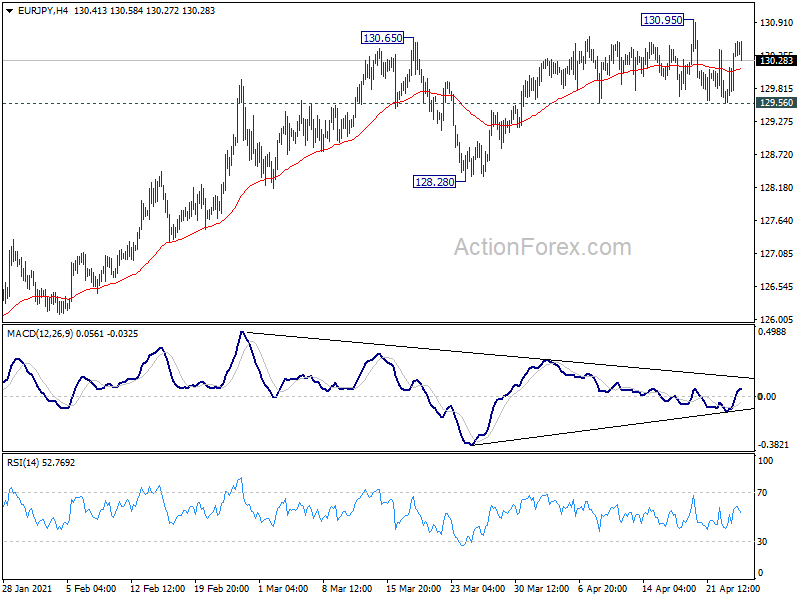This screenshot has height=600, width=800.
Task: Click the current price tag 130.283
Action: point(776,61)
